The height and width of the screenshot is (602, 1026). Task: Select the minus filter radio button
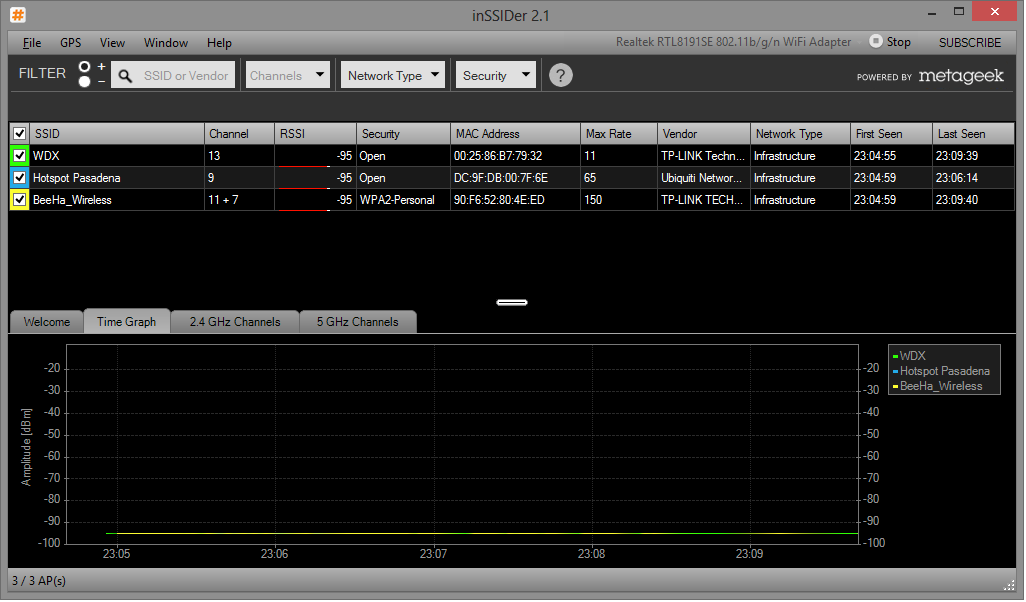84,81
